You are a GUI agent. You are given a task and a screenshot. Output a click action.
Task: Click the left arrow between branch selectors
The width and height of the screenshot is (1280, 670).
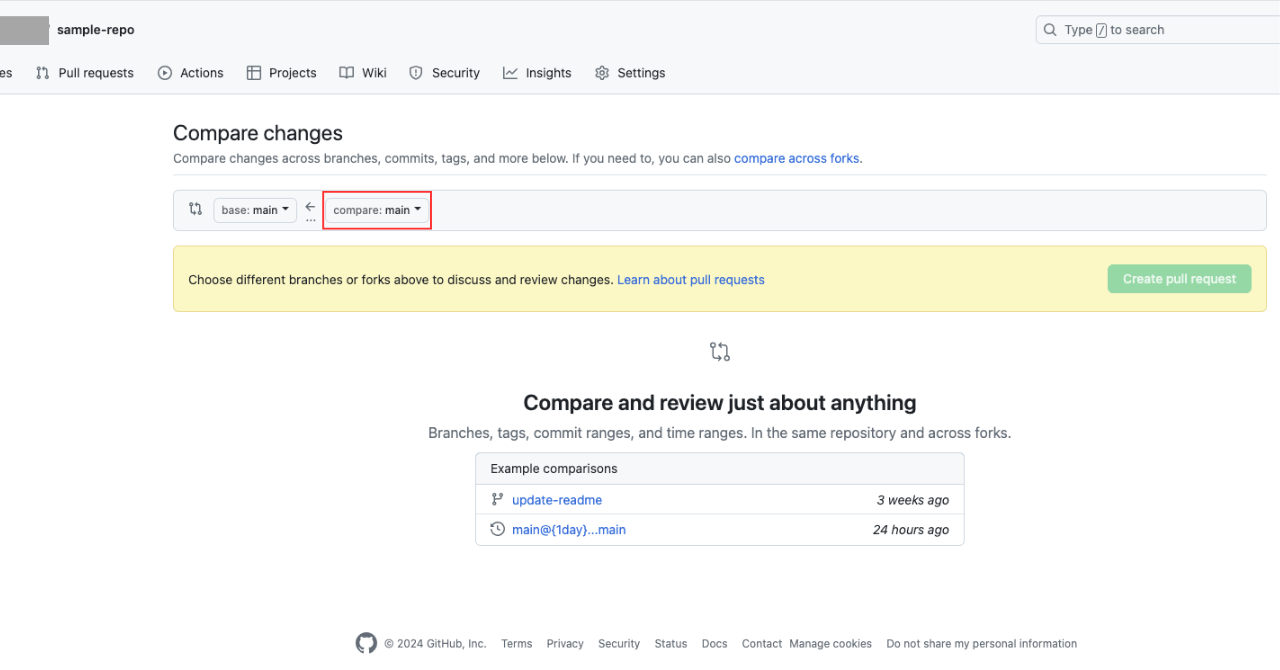310,207
